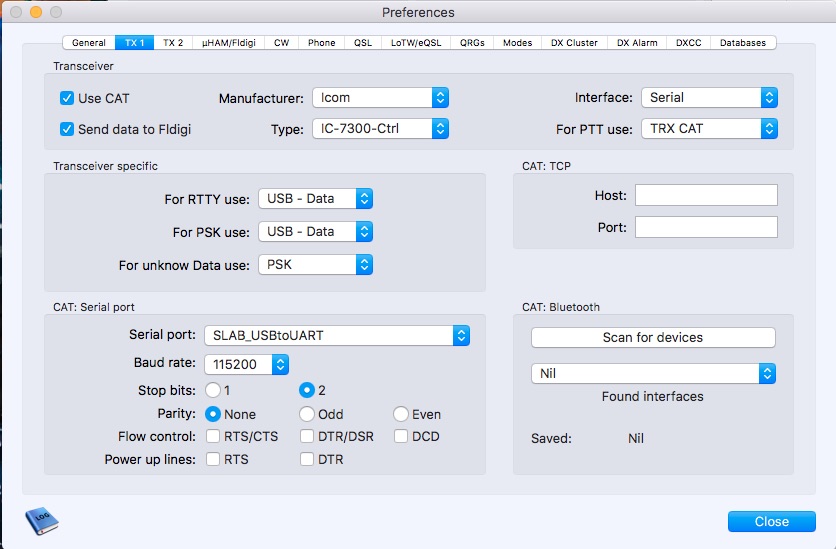
Task: Expand the Type dropdown IC-7300-Ctrl
Action: [x=380, y=129]
